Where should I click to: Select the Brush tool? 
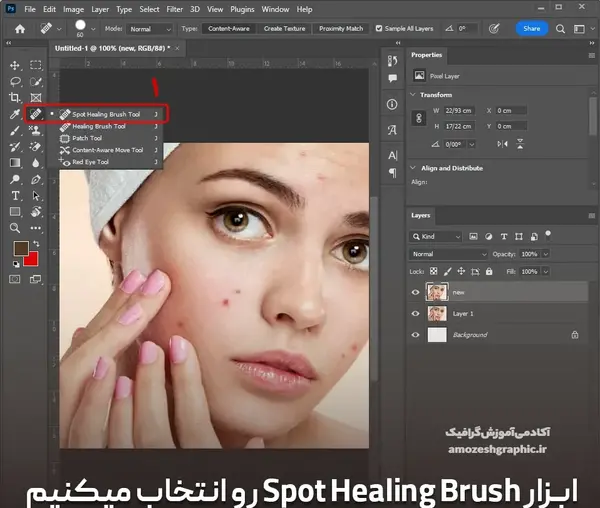[15, 130]
